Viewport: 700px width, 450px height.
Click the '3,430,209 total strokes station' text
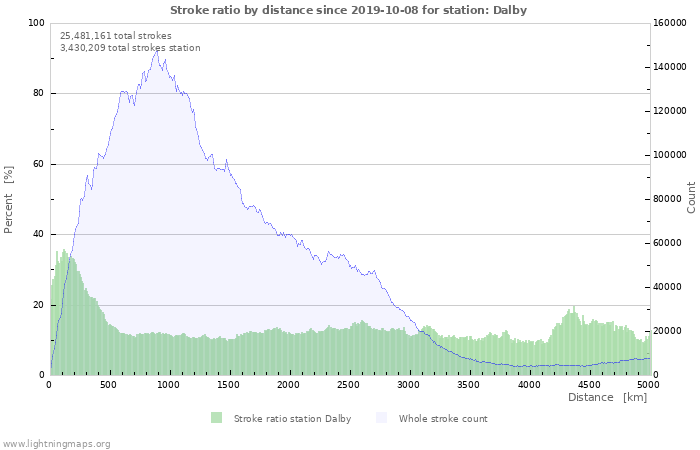click(x=129, y=48)
